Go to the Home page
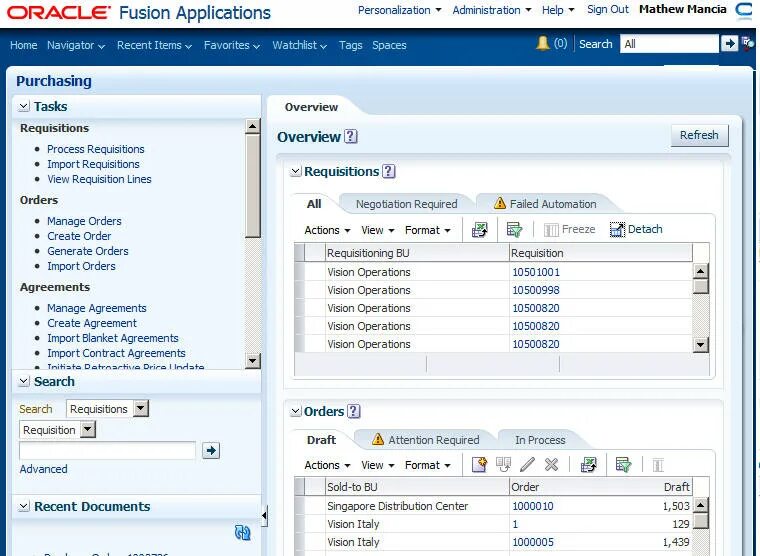Image resolution: width=760 pixels, height=556 pixels. coord(23,45)
